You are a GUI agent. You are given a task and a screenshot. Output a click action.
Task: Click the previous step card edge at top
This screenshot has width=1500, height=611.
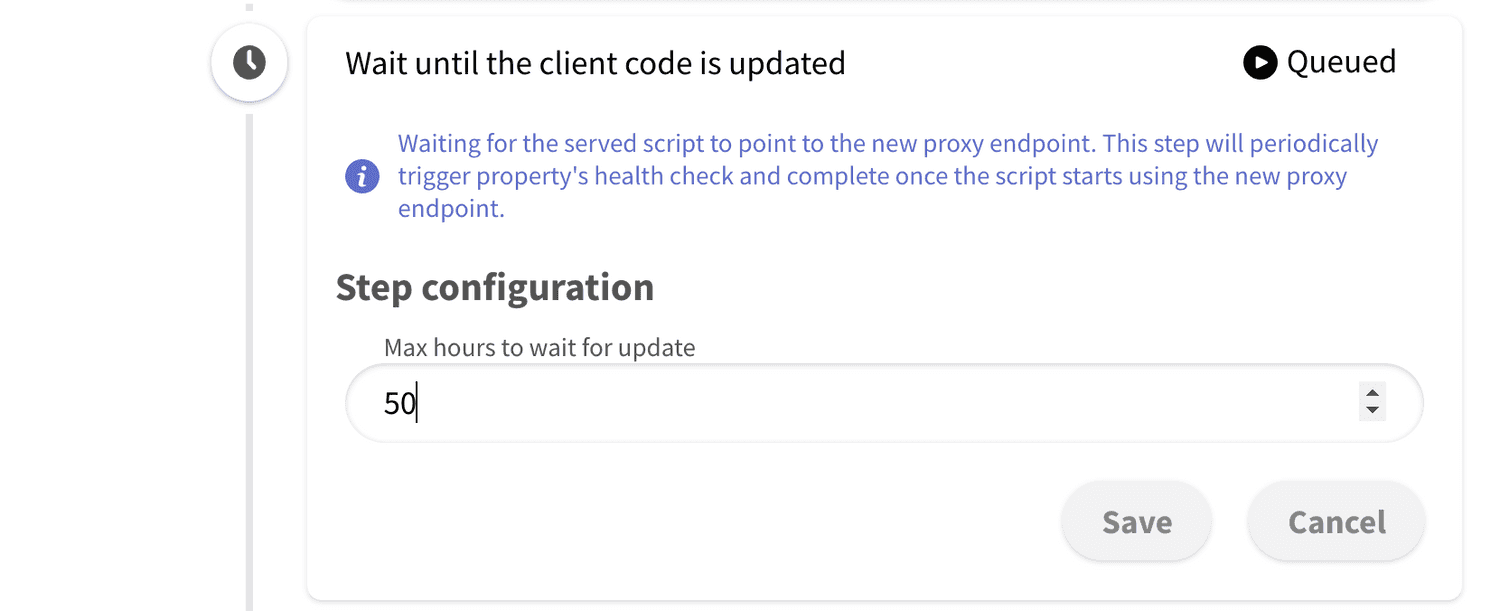pyautogui.click(x=880, y=3)
